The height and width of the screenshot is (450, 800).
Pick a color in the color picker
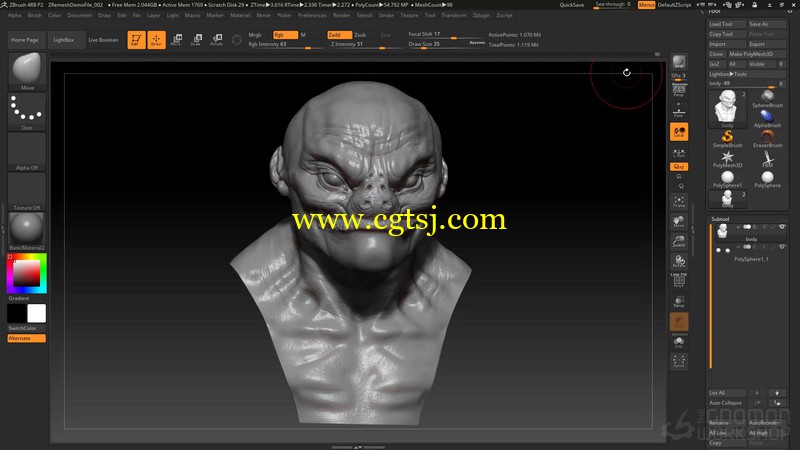pyautogui.click(x=27, y=273)
